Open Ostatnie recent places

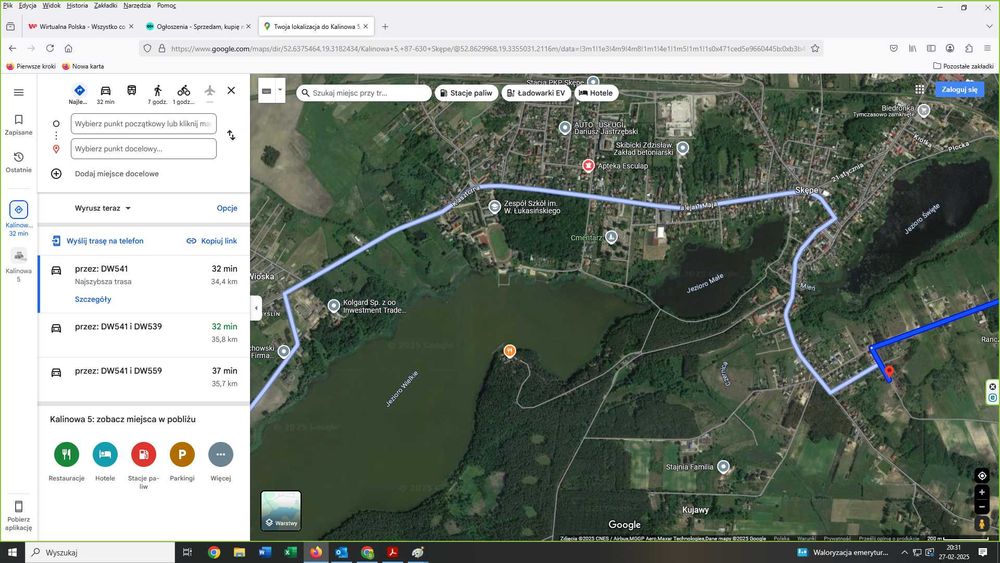point(18,163)
